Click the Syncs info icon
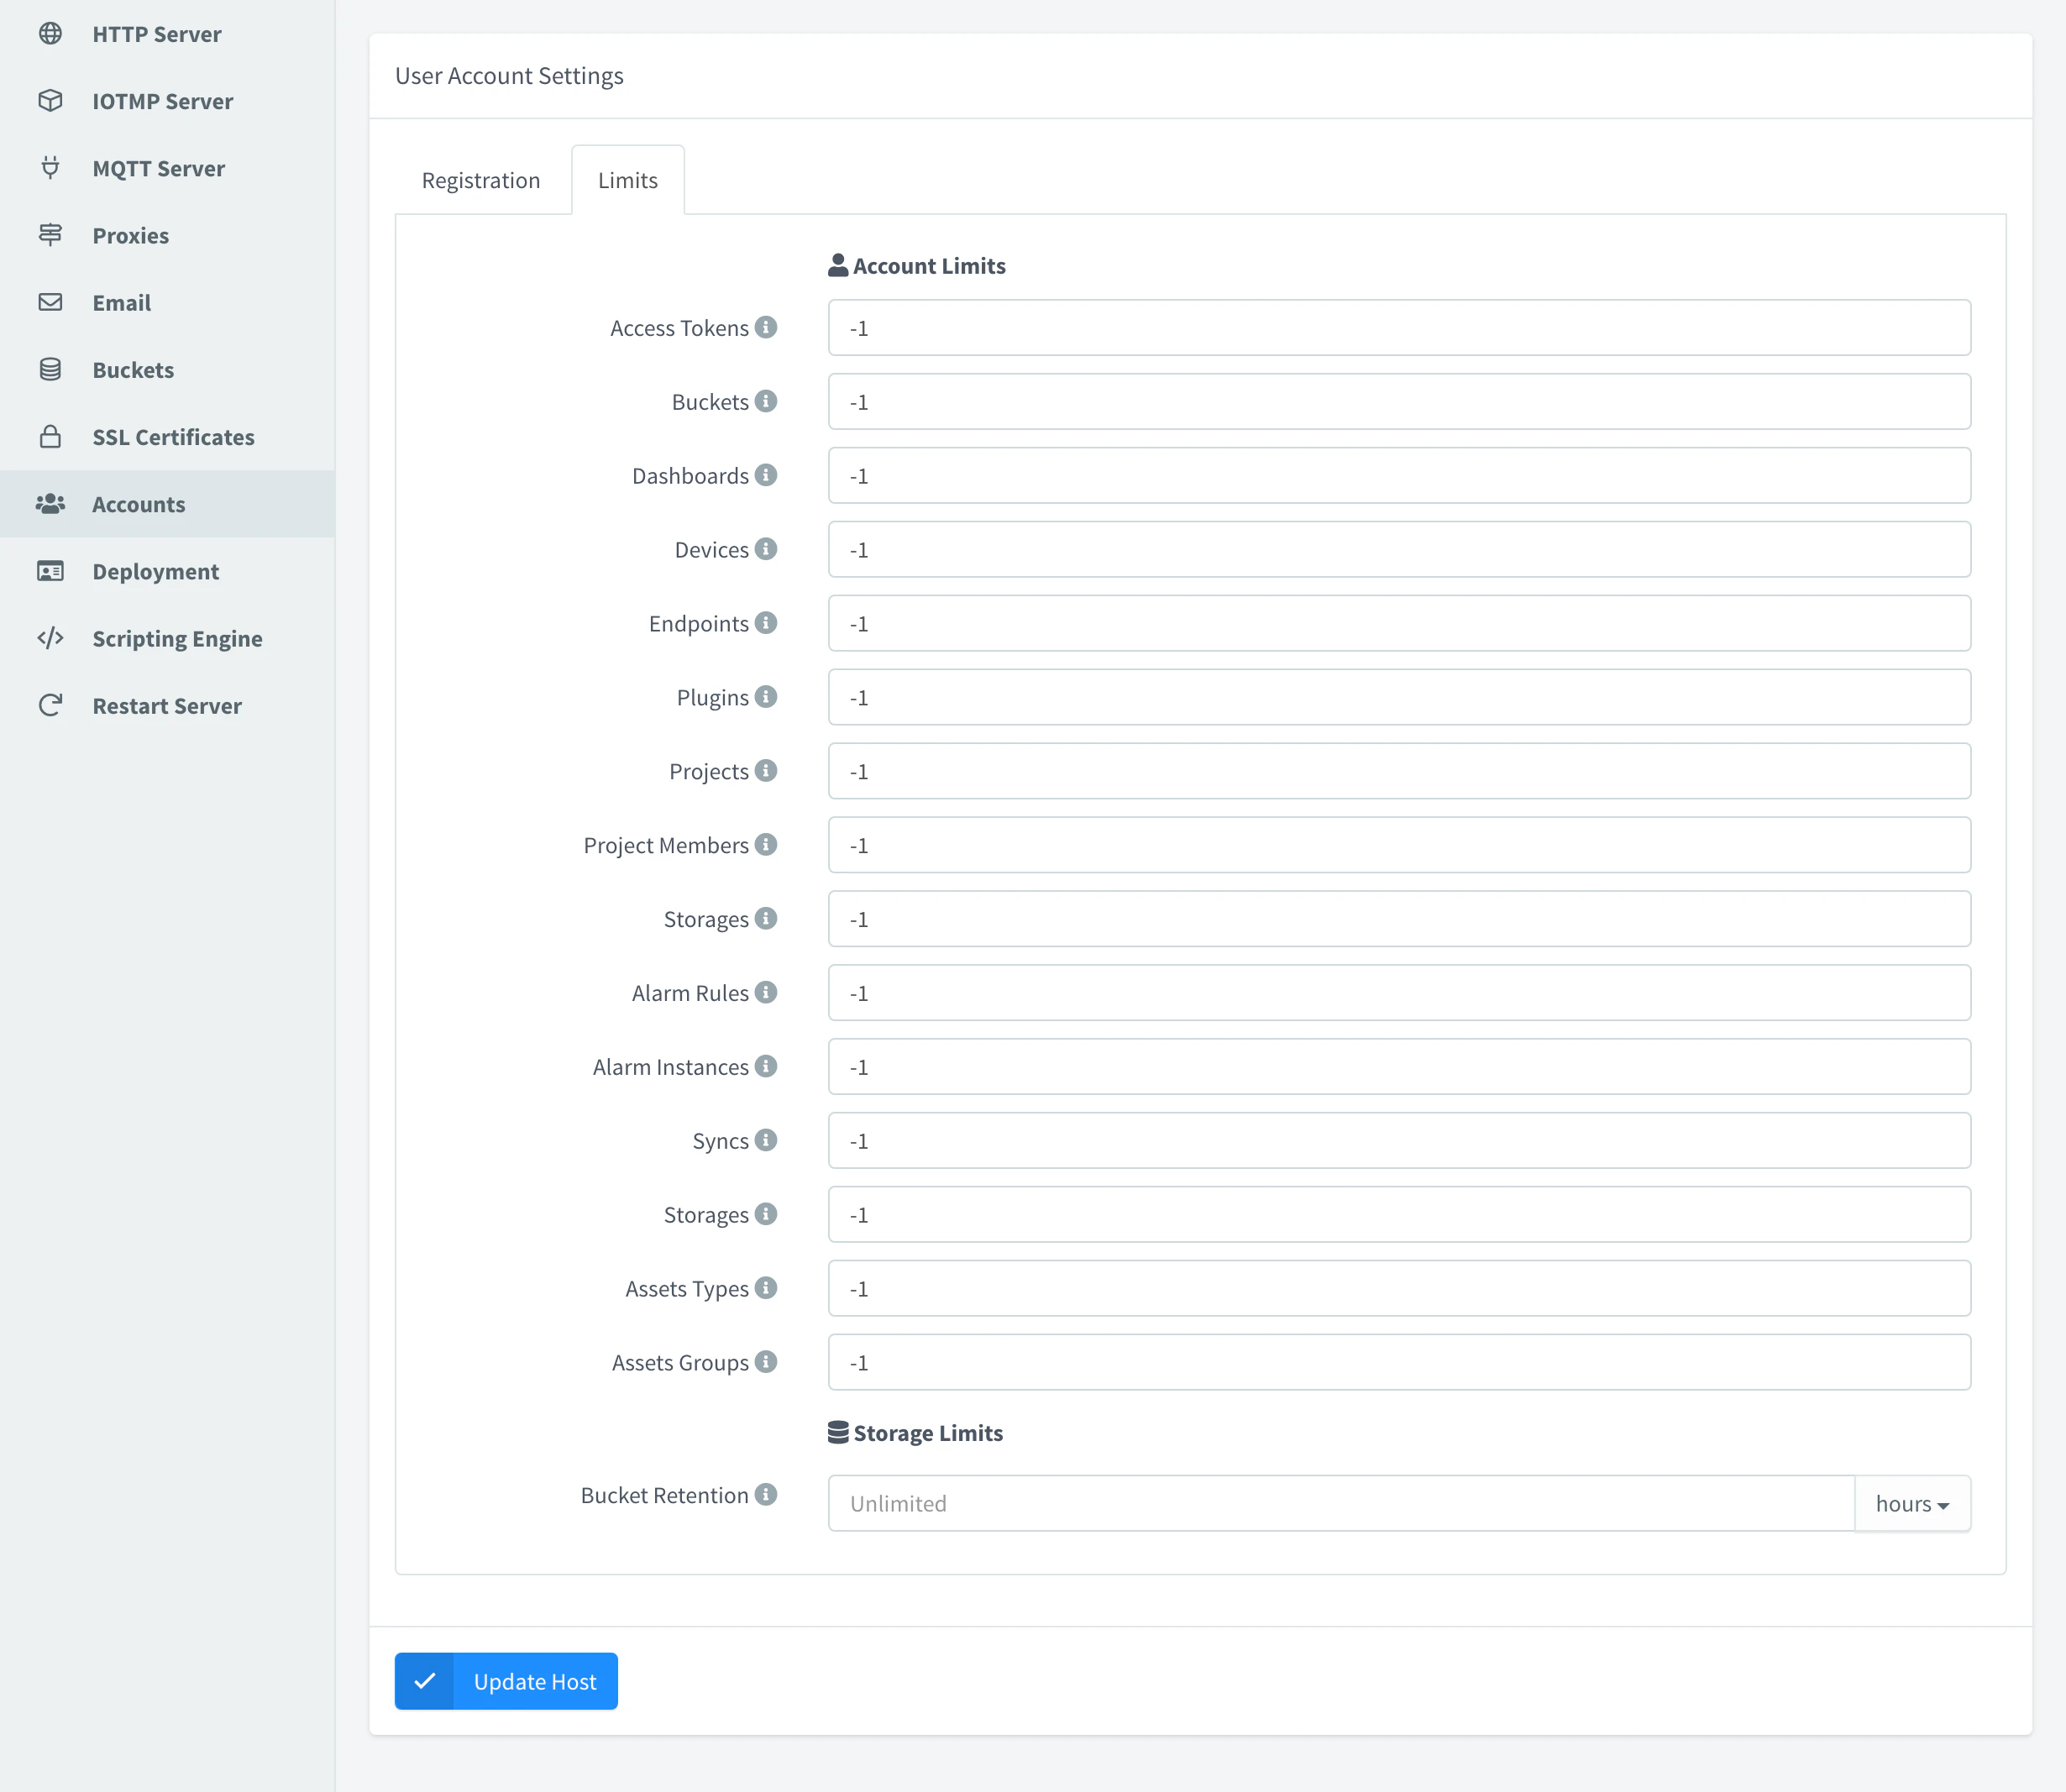 tap(766, 1140)
